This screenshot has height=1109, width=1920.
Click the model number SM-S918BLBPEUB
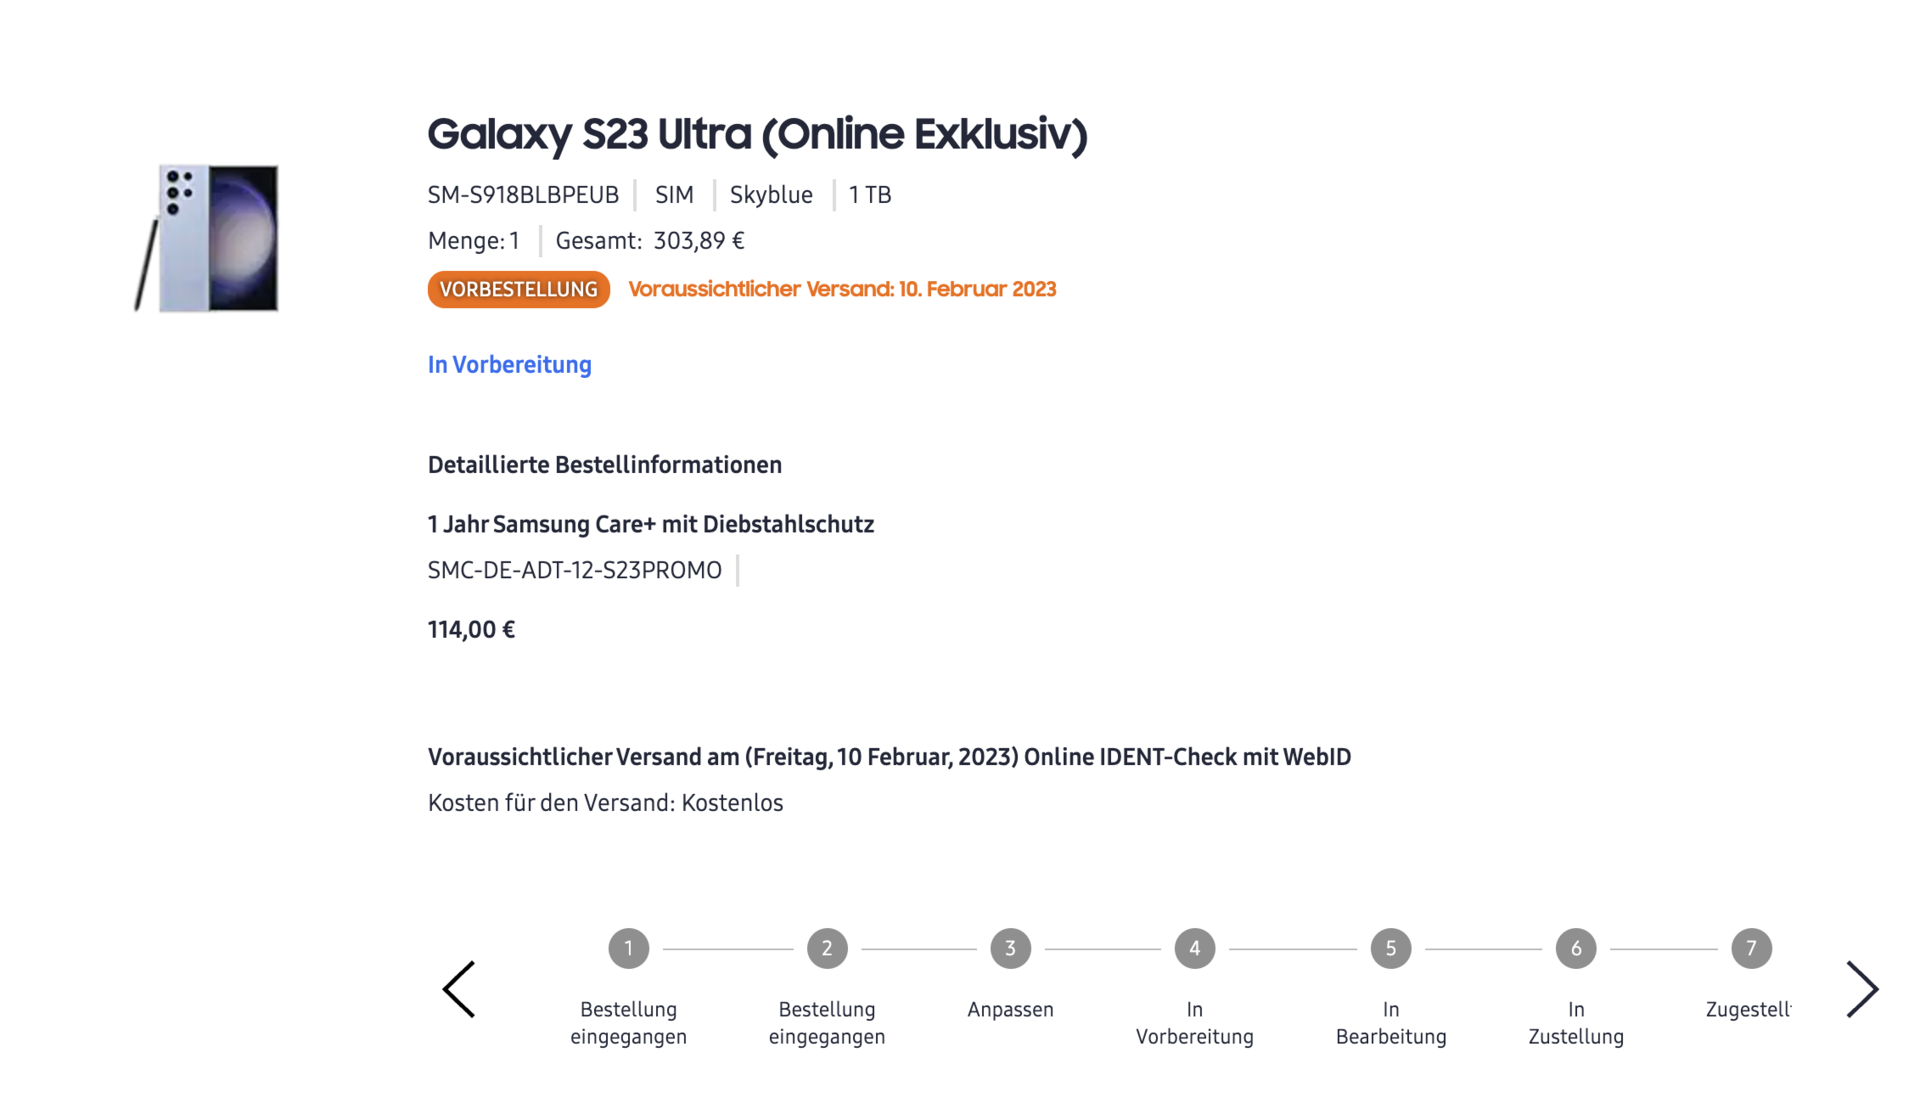(x=523, y=195)
